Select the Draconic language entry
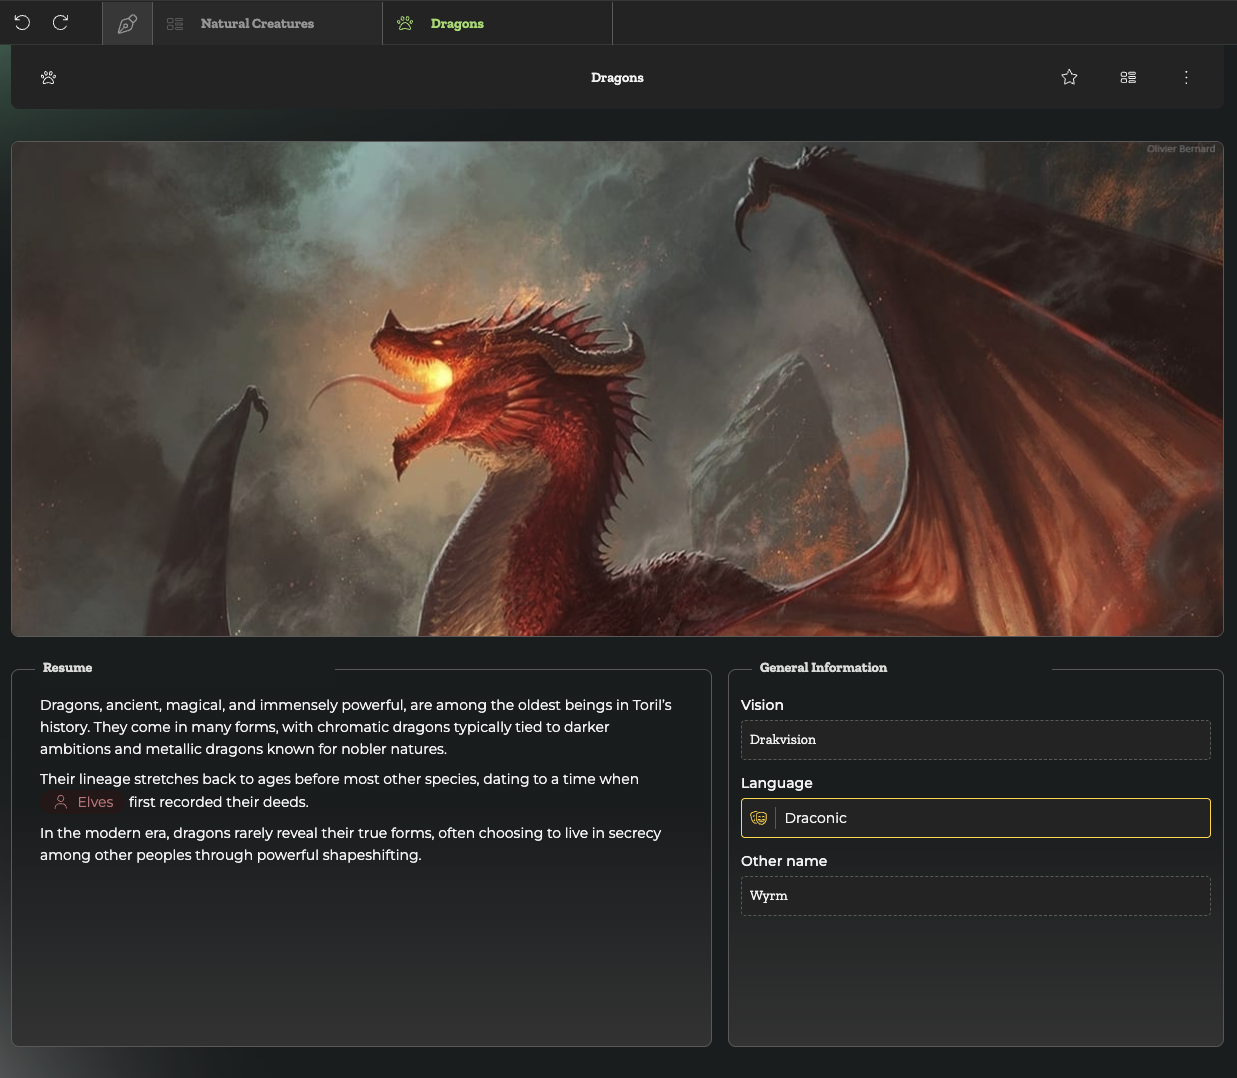1237x1078 pixels. click(816, 818)
